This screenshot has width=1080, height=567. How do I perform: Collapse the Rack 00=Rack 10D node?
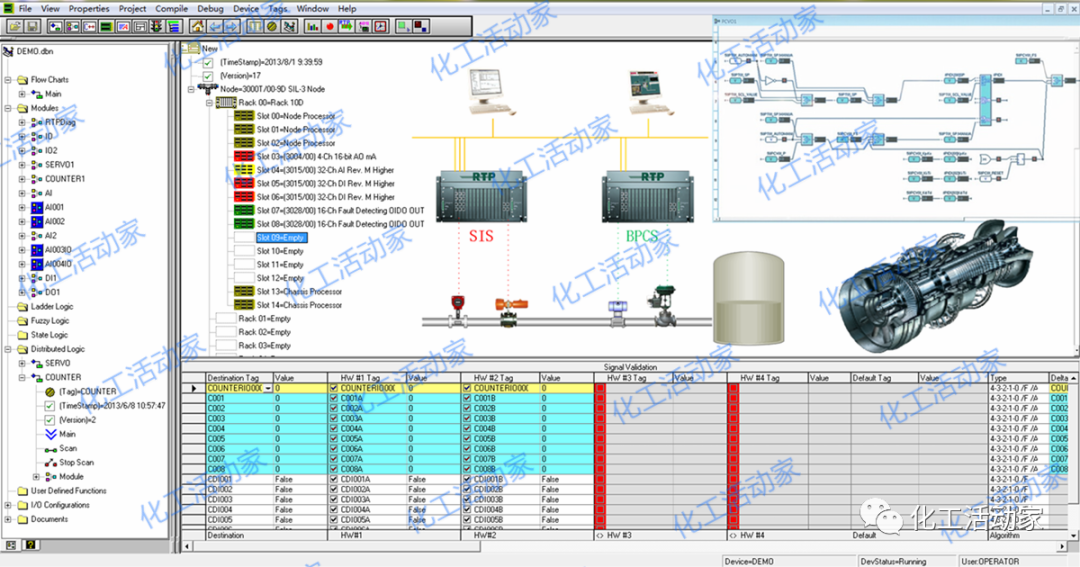pyautogui.click(x=209, y=103)
